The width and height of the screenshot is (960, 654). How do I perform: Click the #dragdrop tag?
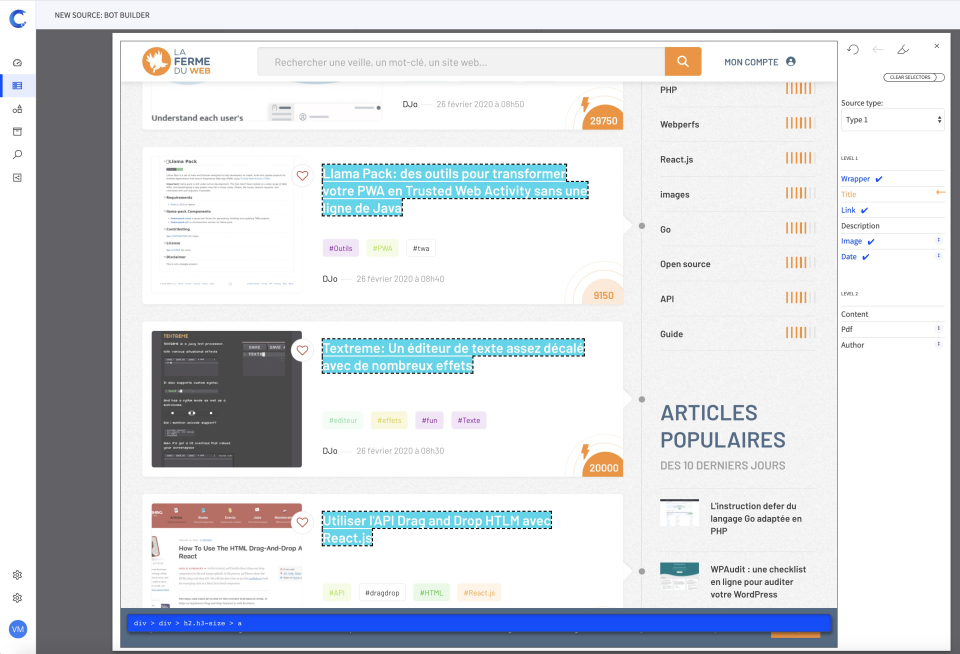[x=382, y=593]
